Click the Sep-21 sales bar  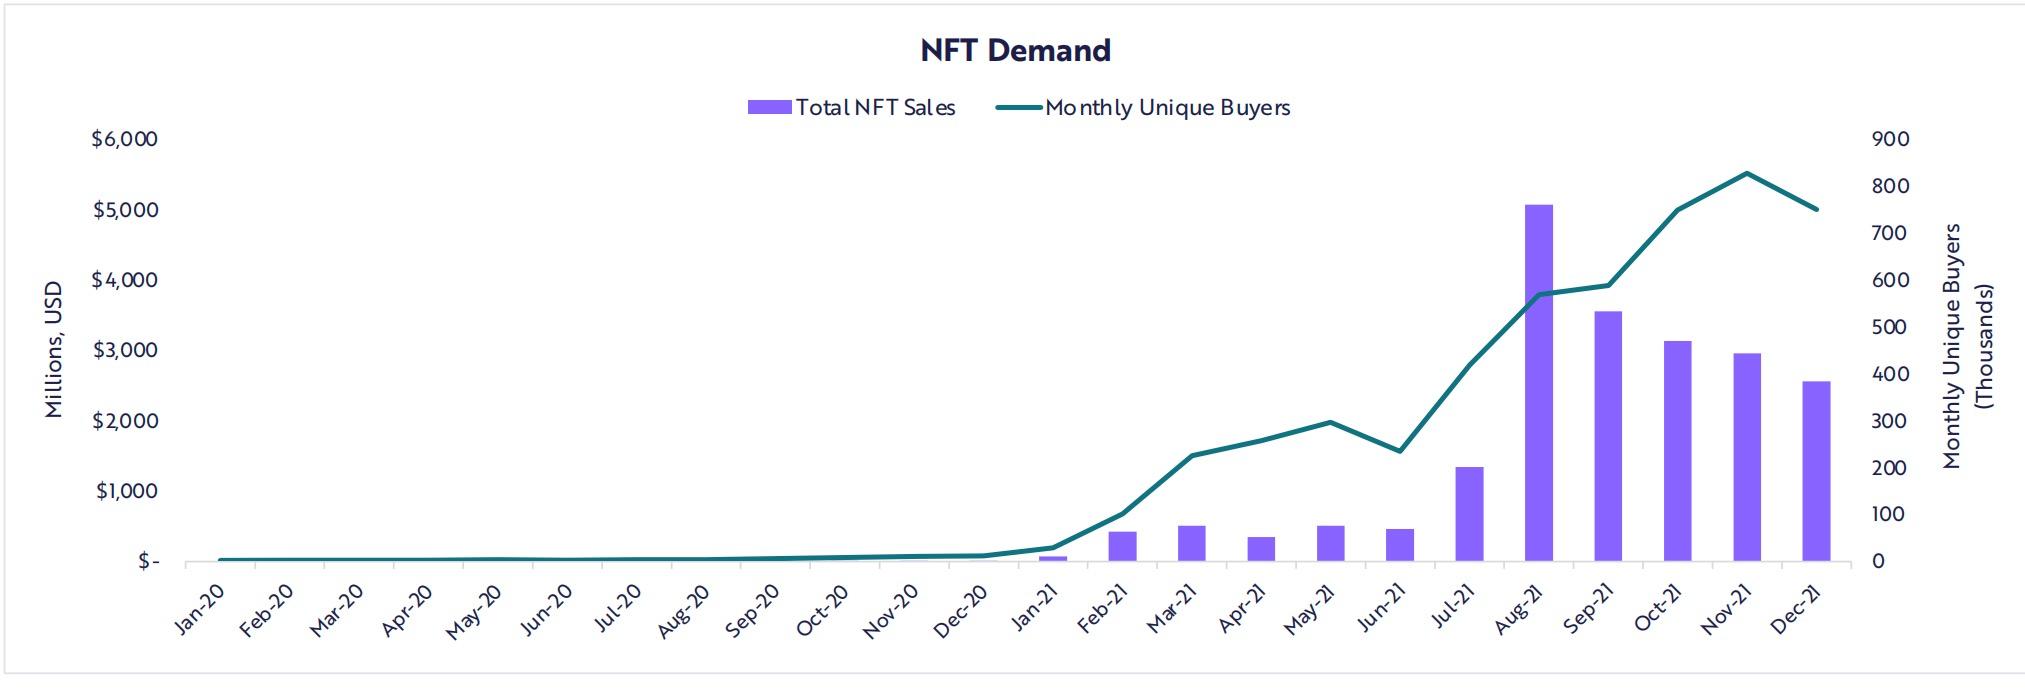[1608, 436]
